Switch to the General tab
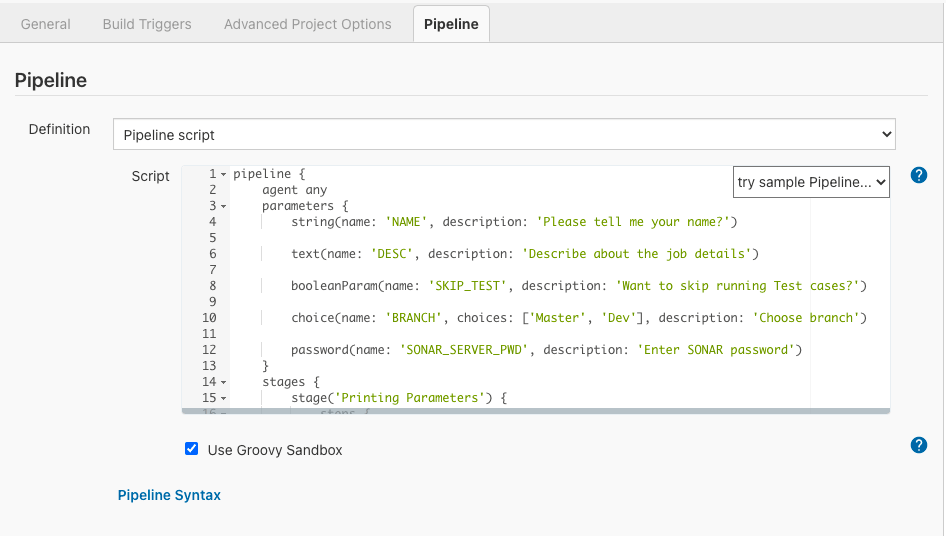 coord(46,24)
